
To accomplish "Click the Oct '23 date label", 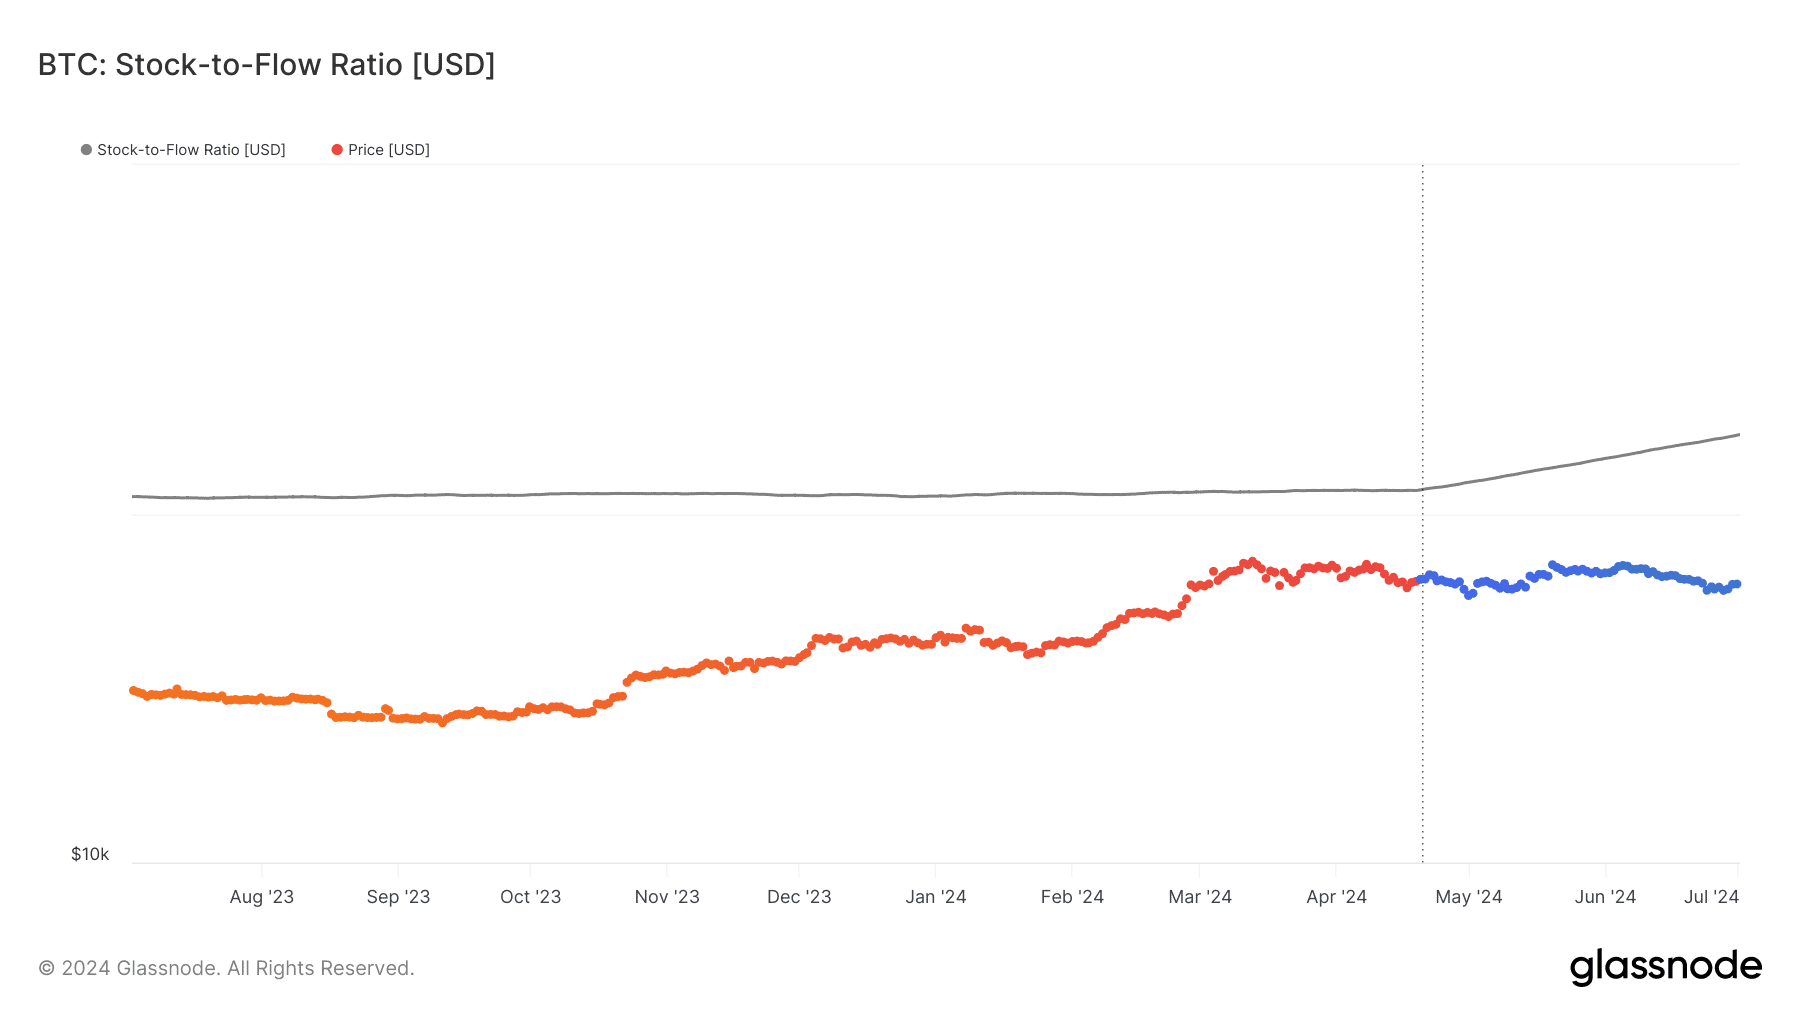I will coord(530,897).
